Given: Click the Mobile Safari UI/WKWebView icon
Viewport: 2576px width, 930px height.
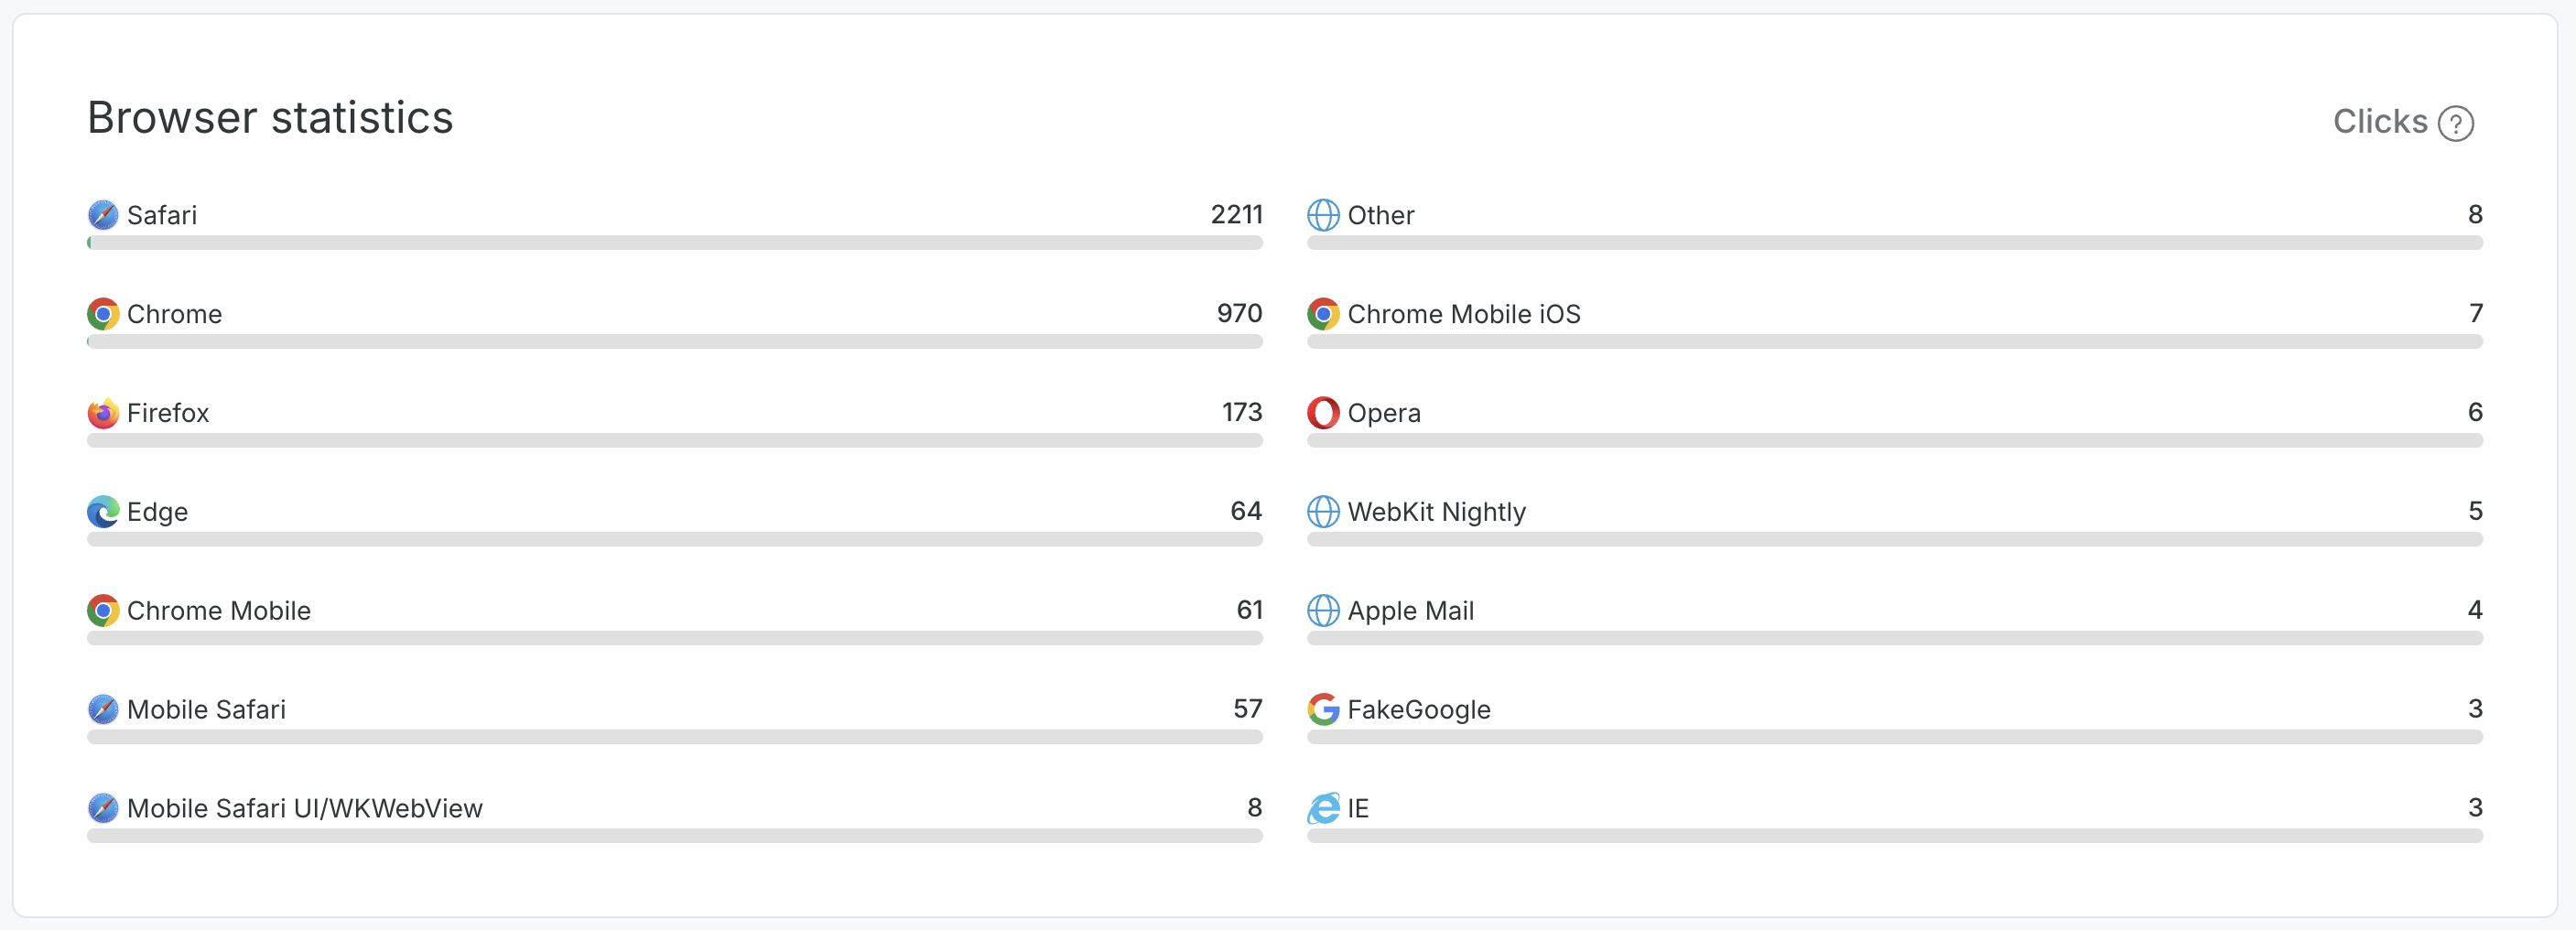Looking at the screenshot, I should [x=103, y=808].
